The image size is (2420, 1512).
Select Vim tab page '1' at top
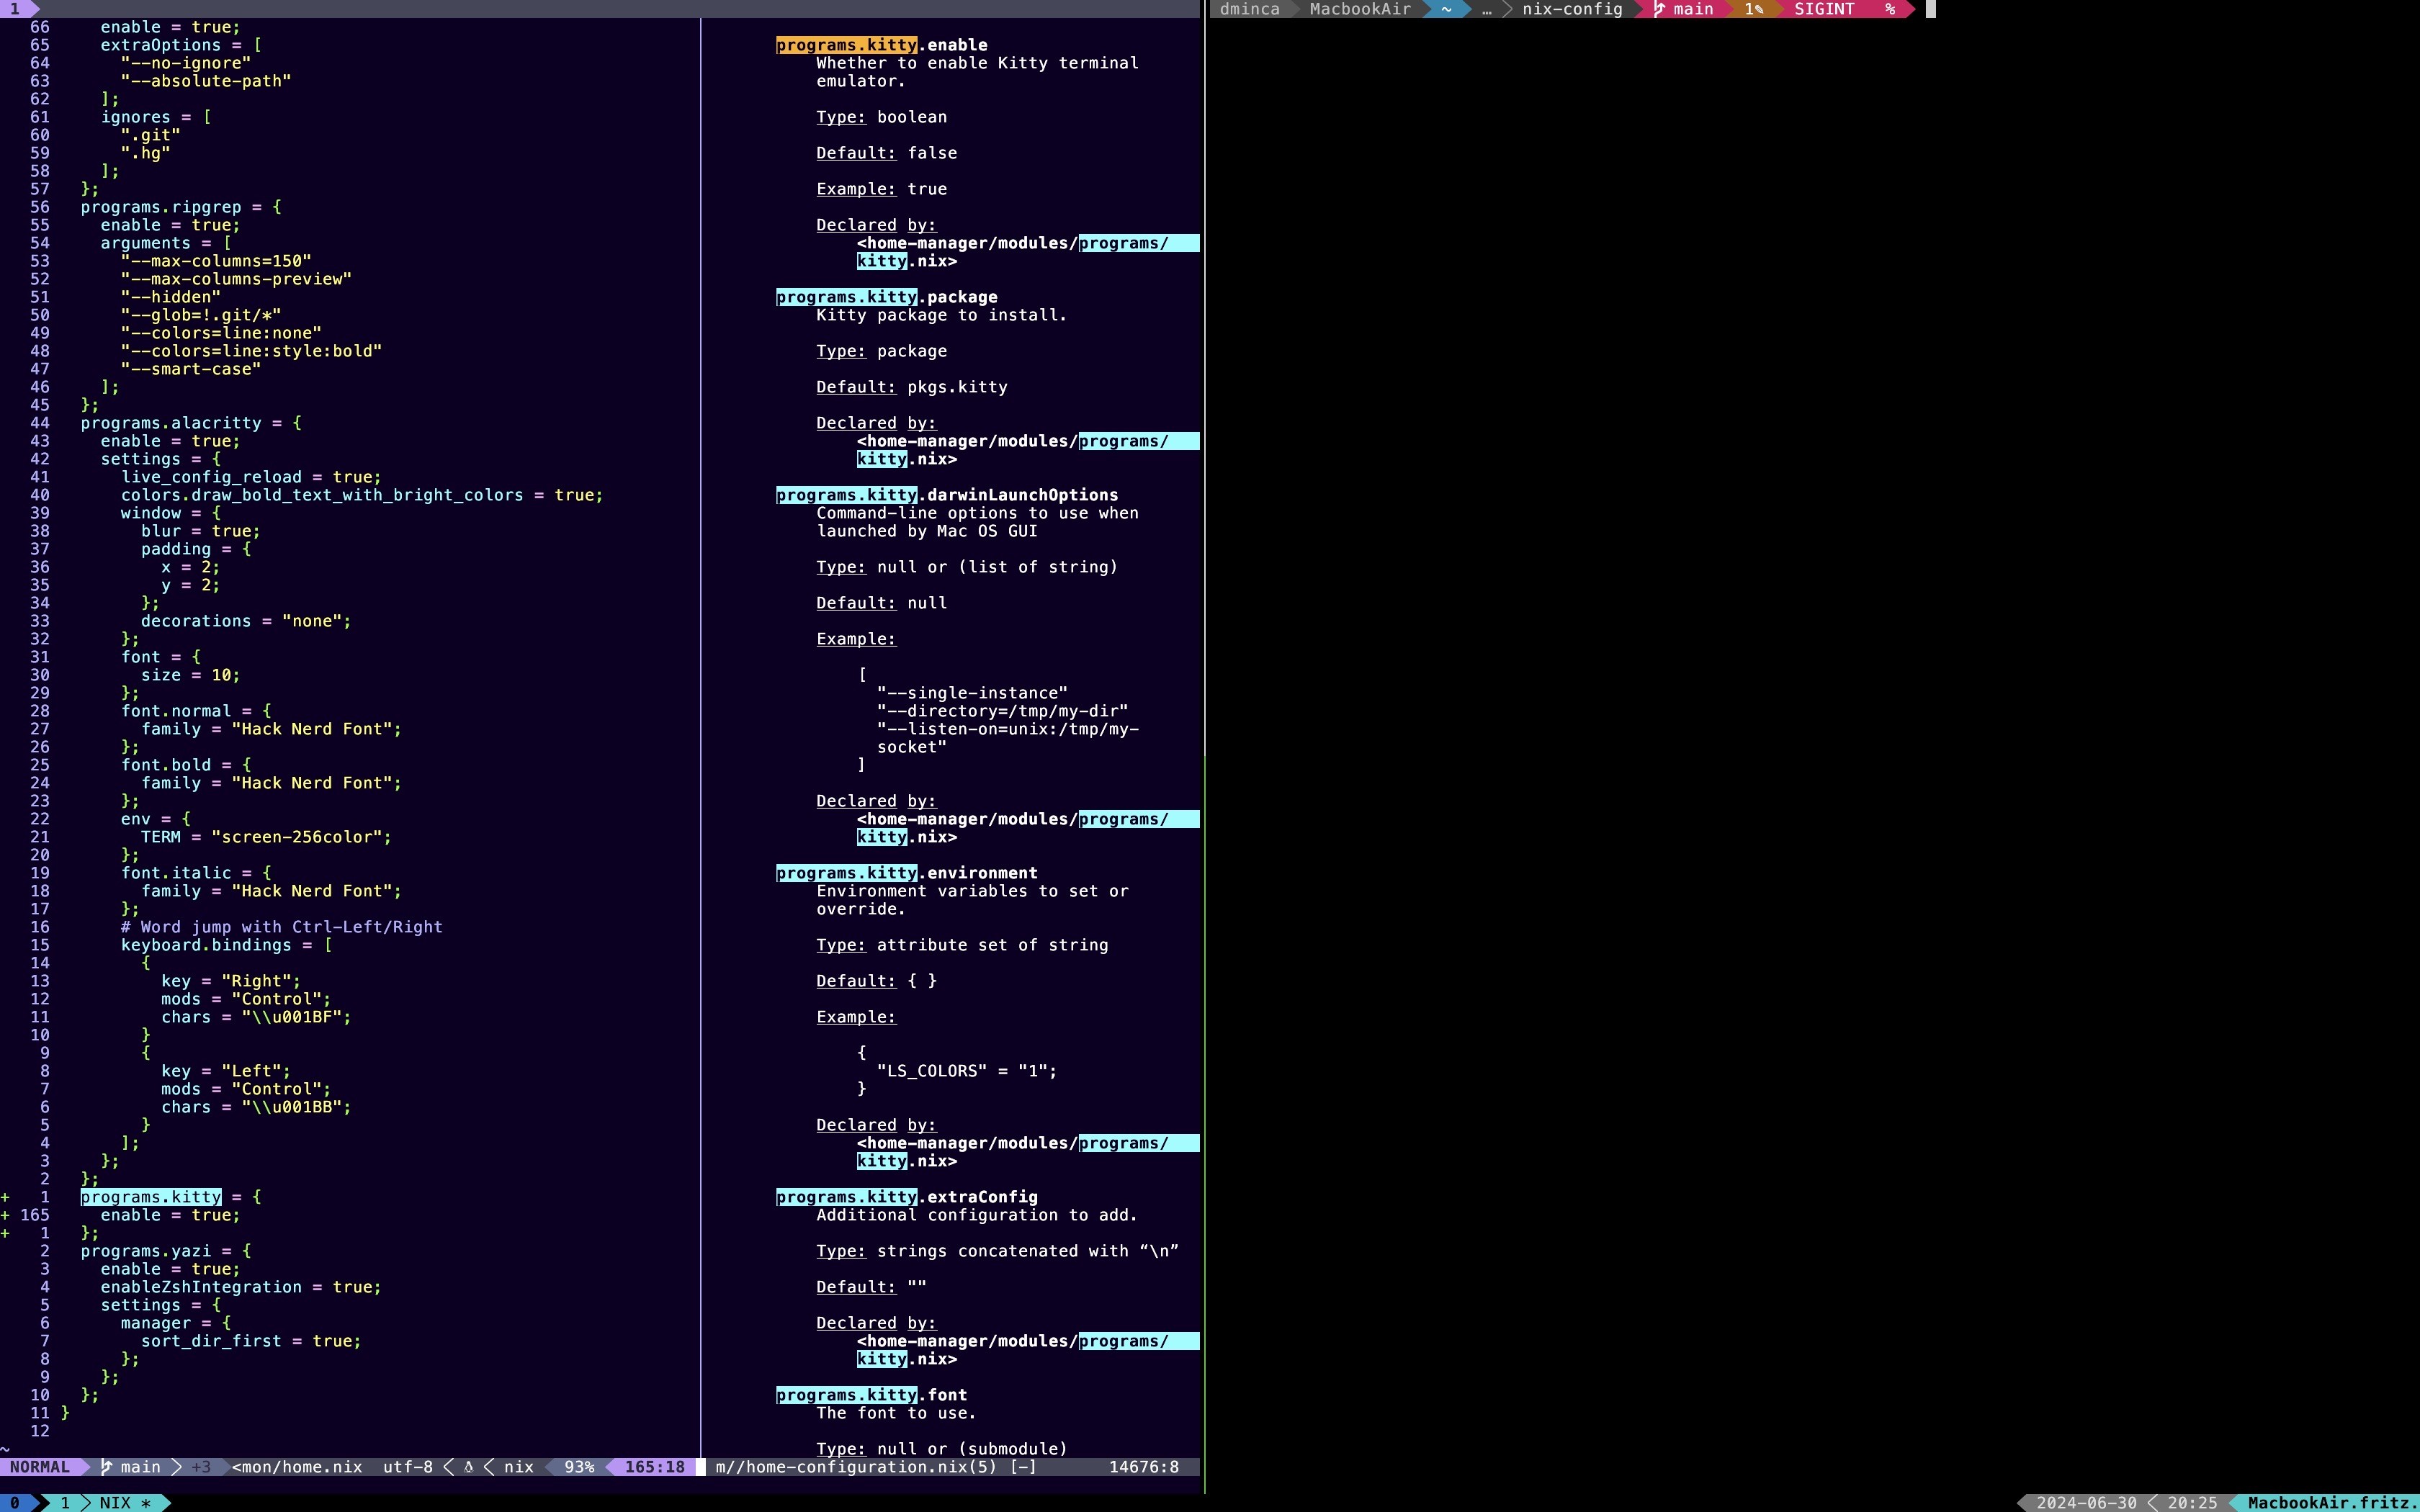point(14,8)
